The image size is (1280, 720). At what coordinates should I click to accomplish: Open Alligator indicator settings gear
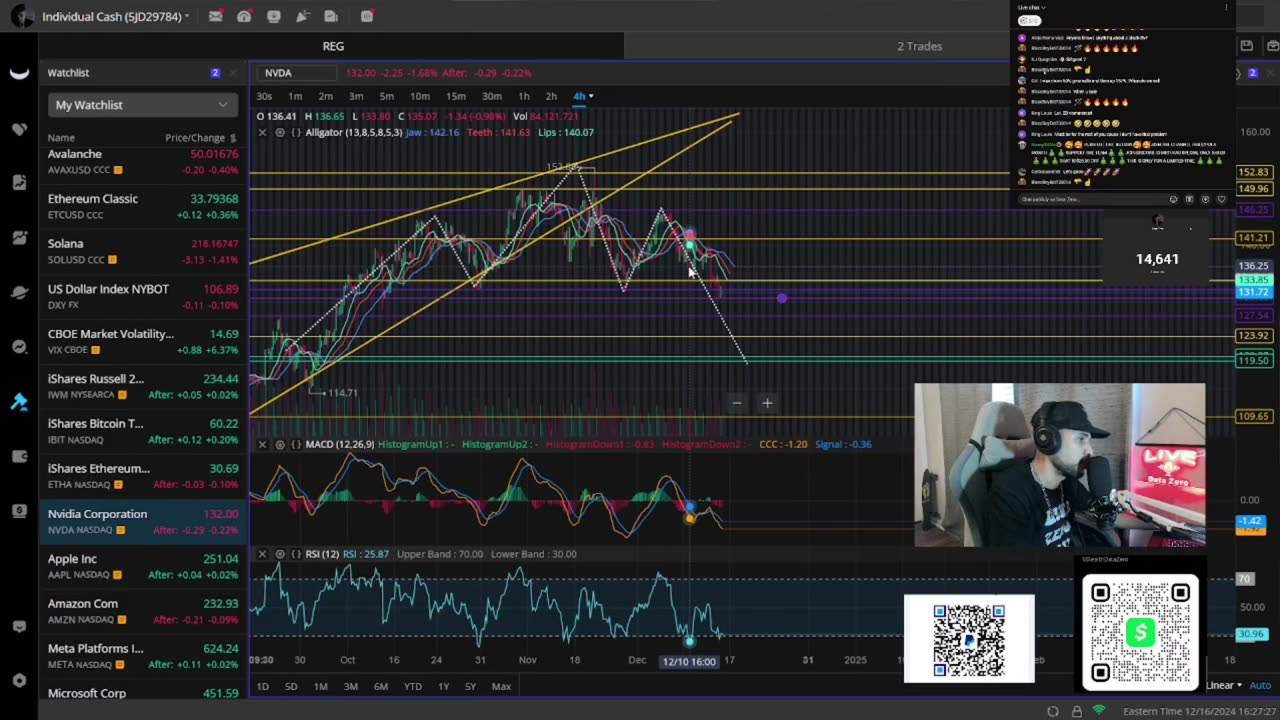(x=280, y=133)
